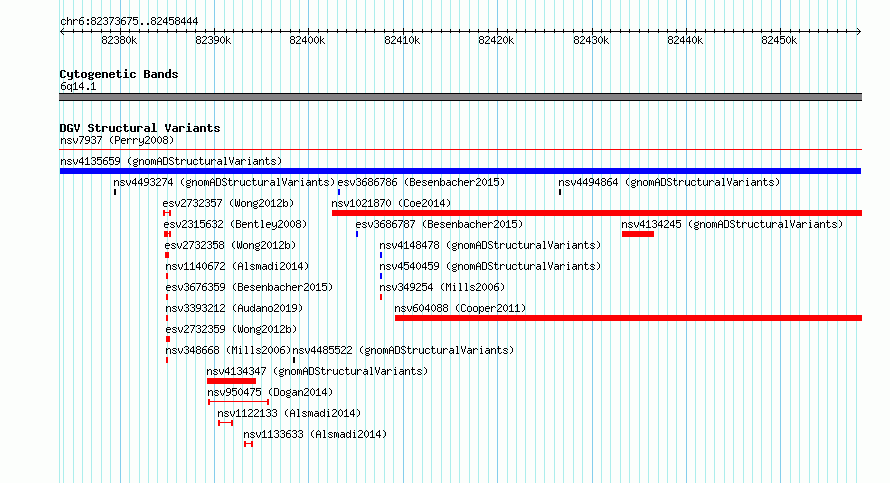This screenshot has width=890, height=483.
Task: Select nsv4134347 gnomAD variant label
Action: 317,371
